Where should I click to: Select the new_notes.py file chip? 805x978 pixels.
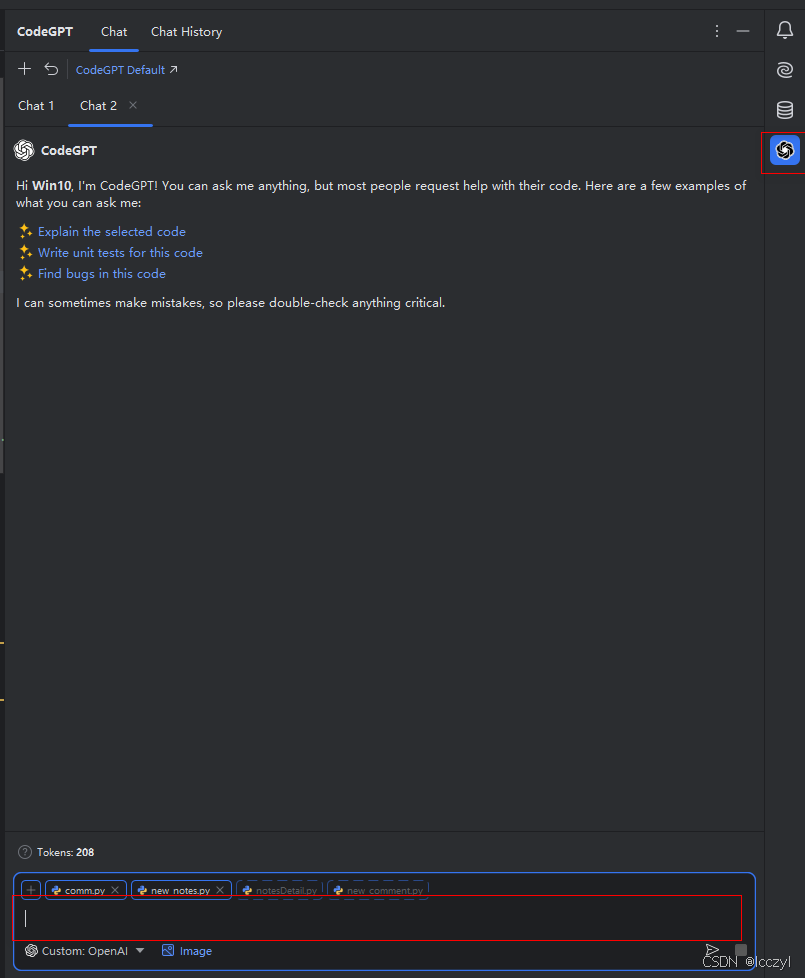(x=180, y=890)
